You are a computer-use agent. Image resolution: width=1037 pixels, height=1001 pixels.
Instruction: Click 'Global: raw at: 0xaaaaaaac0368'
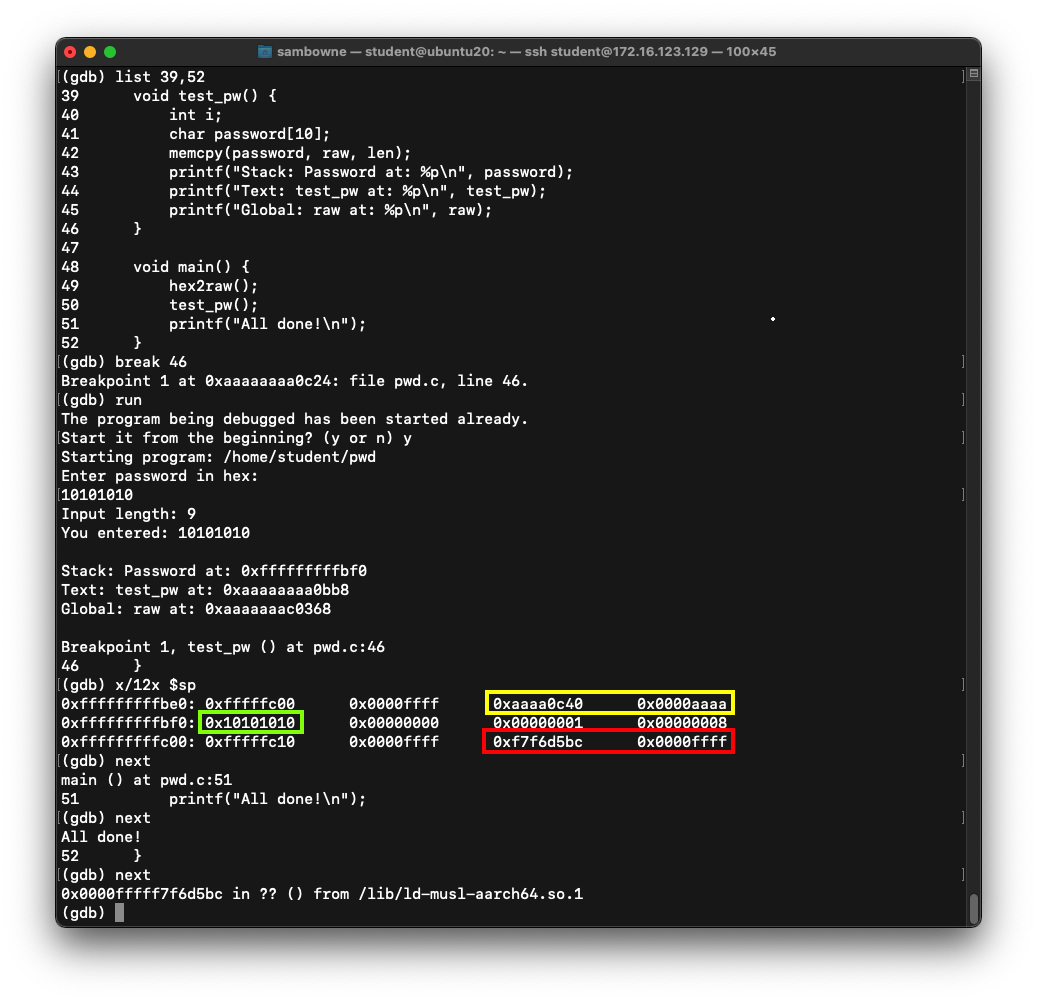tap(196, 610)
